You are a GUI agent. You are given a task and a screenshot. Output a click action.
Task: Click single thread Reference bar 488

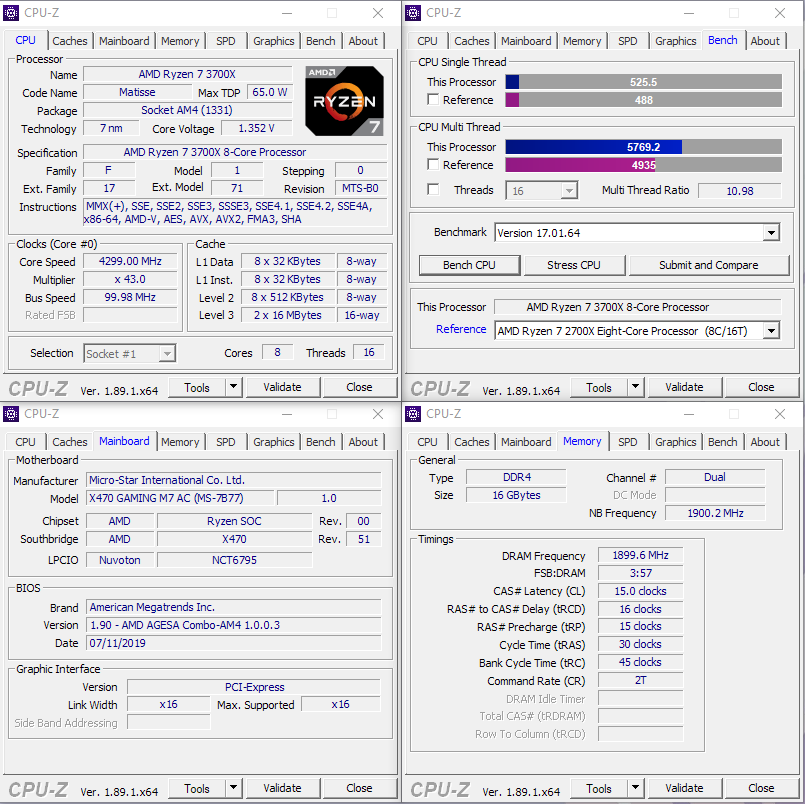tap(644, 100)
